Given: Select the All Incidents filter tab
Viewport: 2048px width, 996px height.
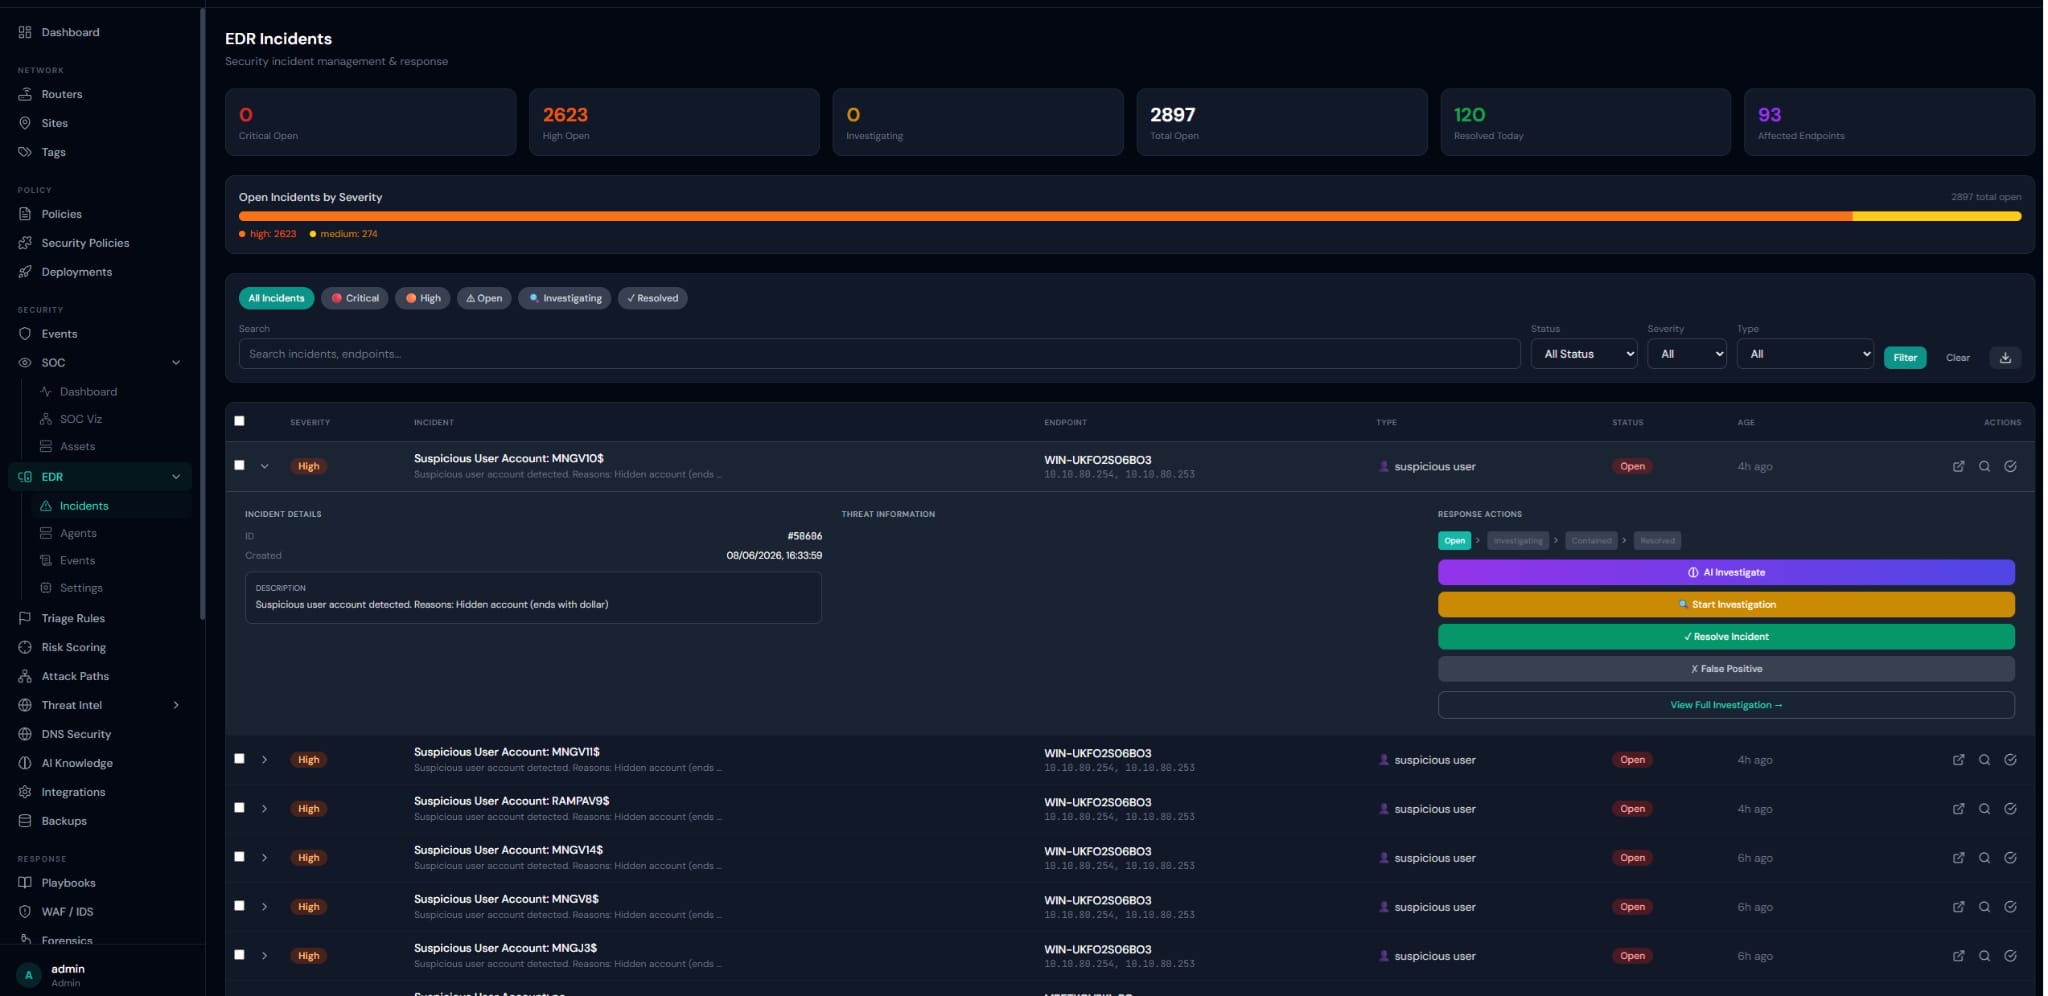Looking at the screenshot, I should (276, 298).
